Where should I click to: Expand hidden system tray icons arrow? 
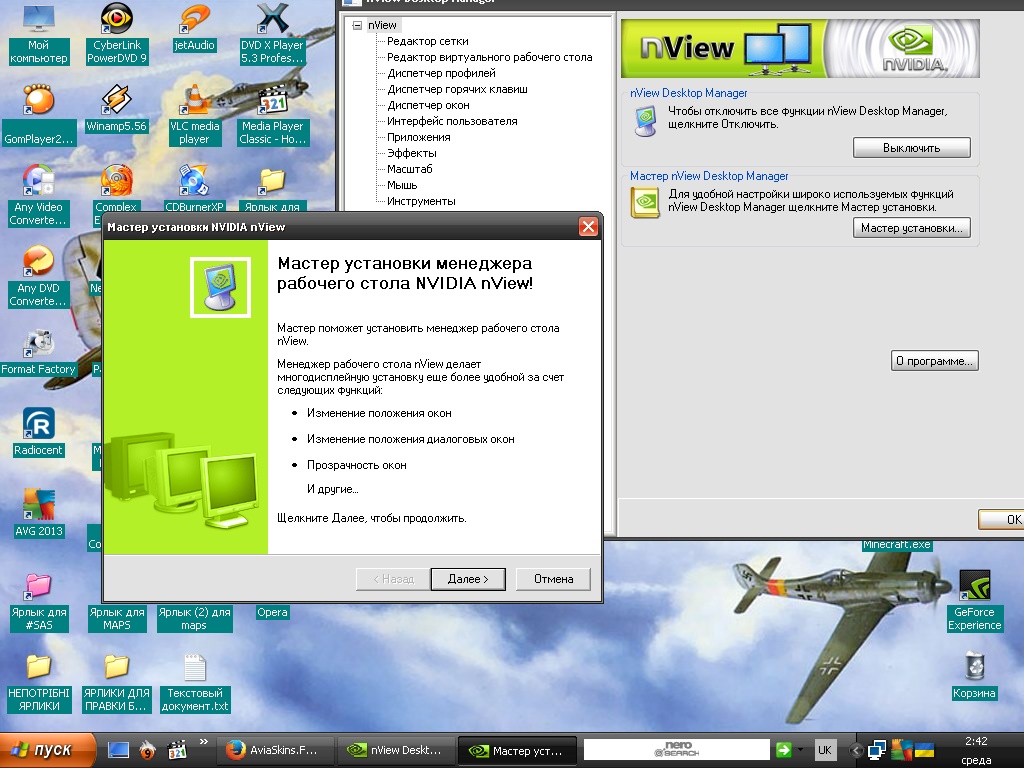tap(856, 750)
